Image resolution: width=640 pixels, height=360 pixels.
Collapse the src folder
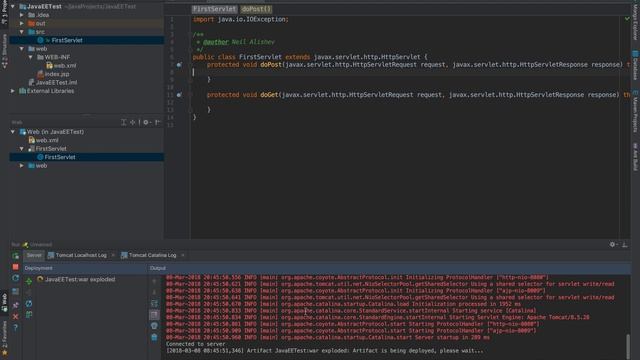[22, 32]
